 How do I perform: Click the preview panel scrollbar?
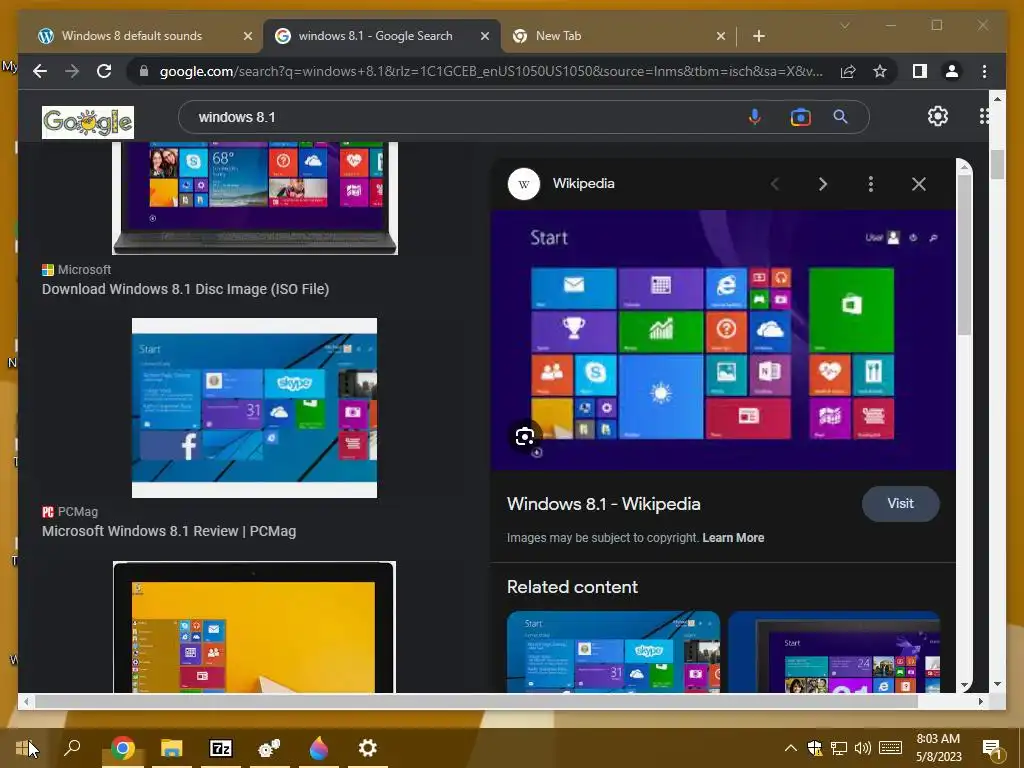click(x=964, y=255)
